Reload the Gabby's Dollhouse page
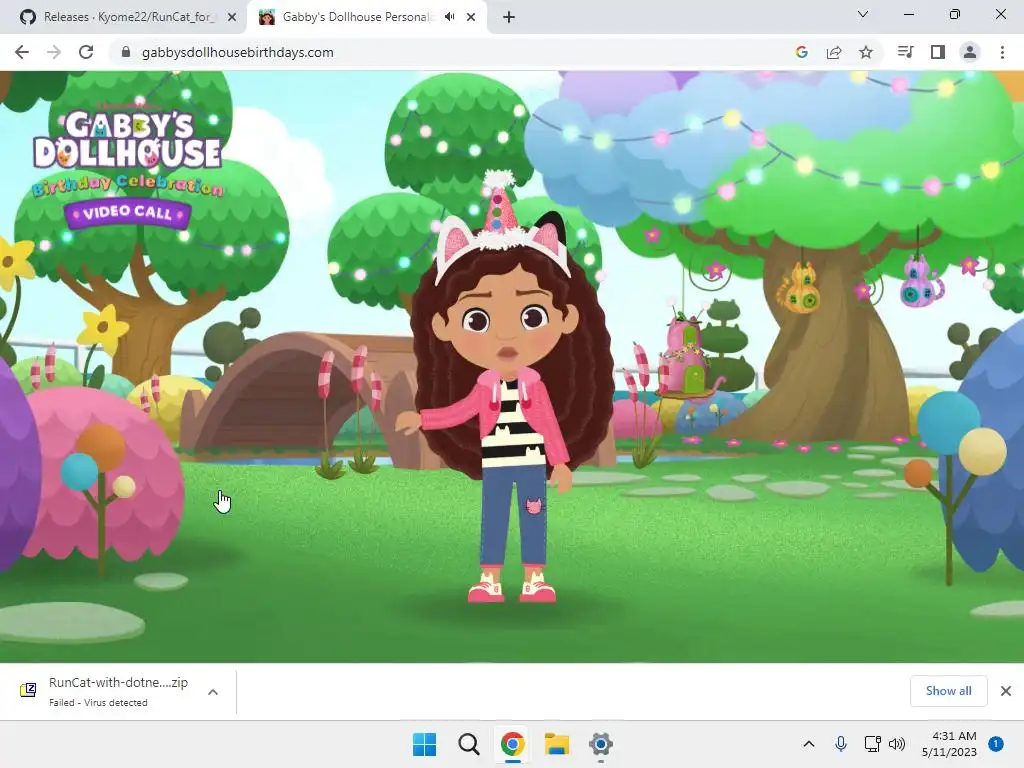1024x768 pixels. (x=86, y=52)
